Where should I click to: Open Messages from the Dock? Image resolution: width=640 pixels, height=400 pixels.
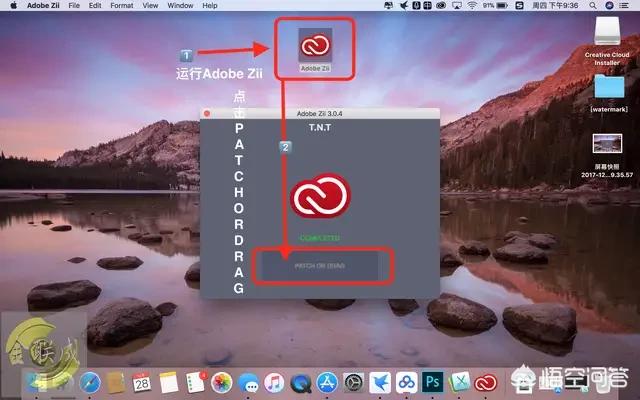[x=248, y=383]
